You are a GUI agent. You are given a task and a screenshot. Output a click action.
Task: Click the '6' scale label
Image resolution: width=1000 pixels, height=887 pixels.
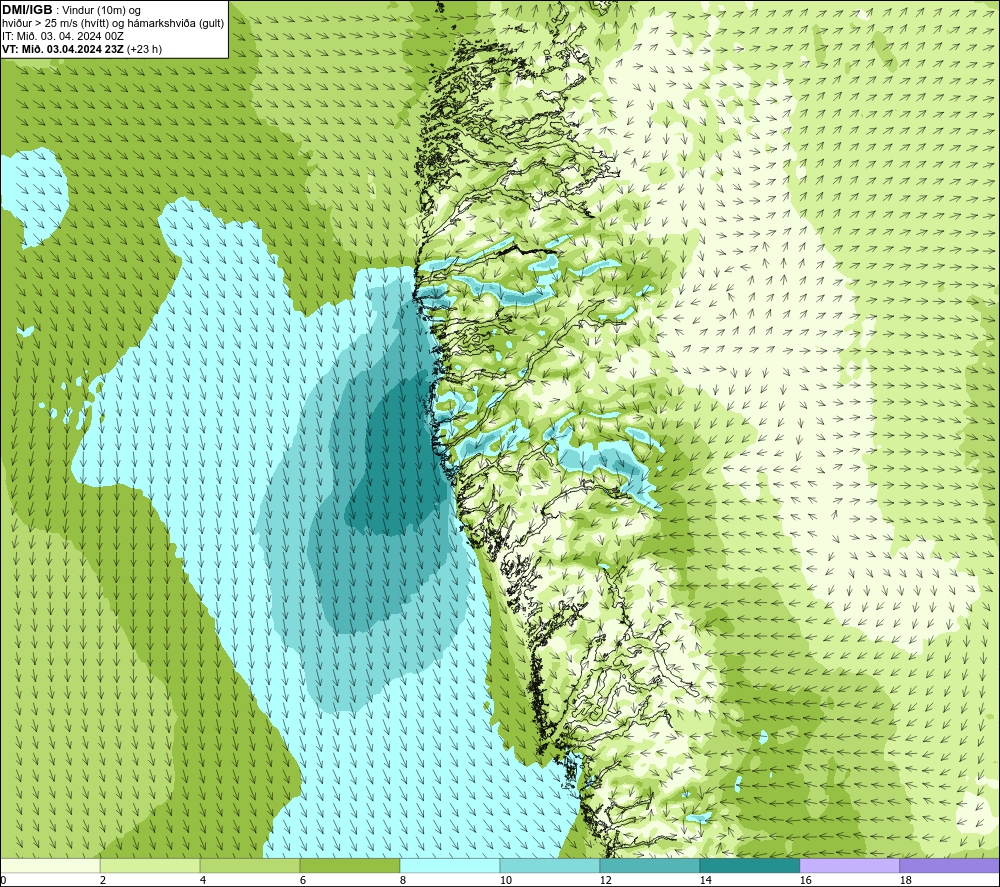tap(303, 881)
